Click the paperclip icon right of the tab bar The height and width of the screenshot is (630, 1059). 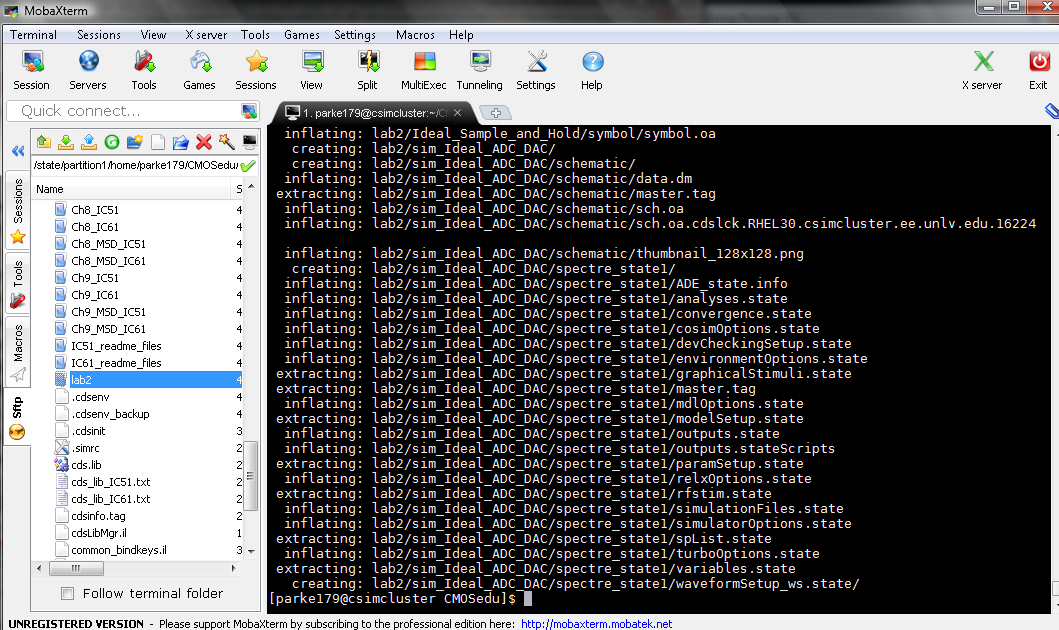1051,111
